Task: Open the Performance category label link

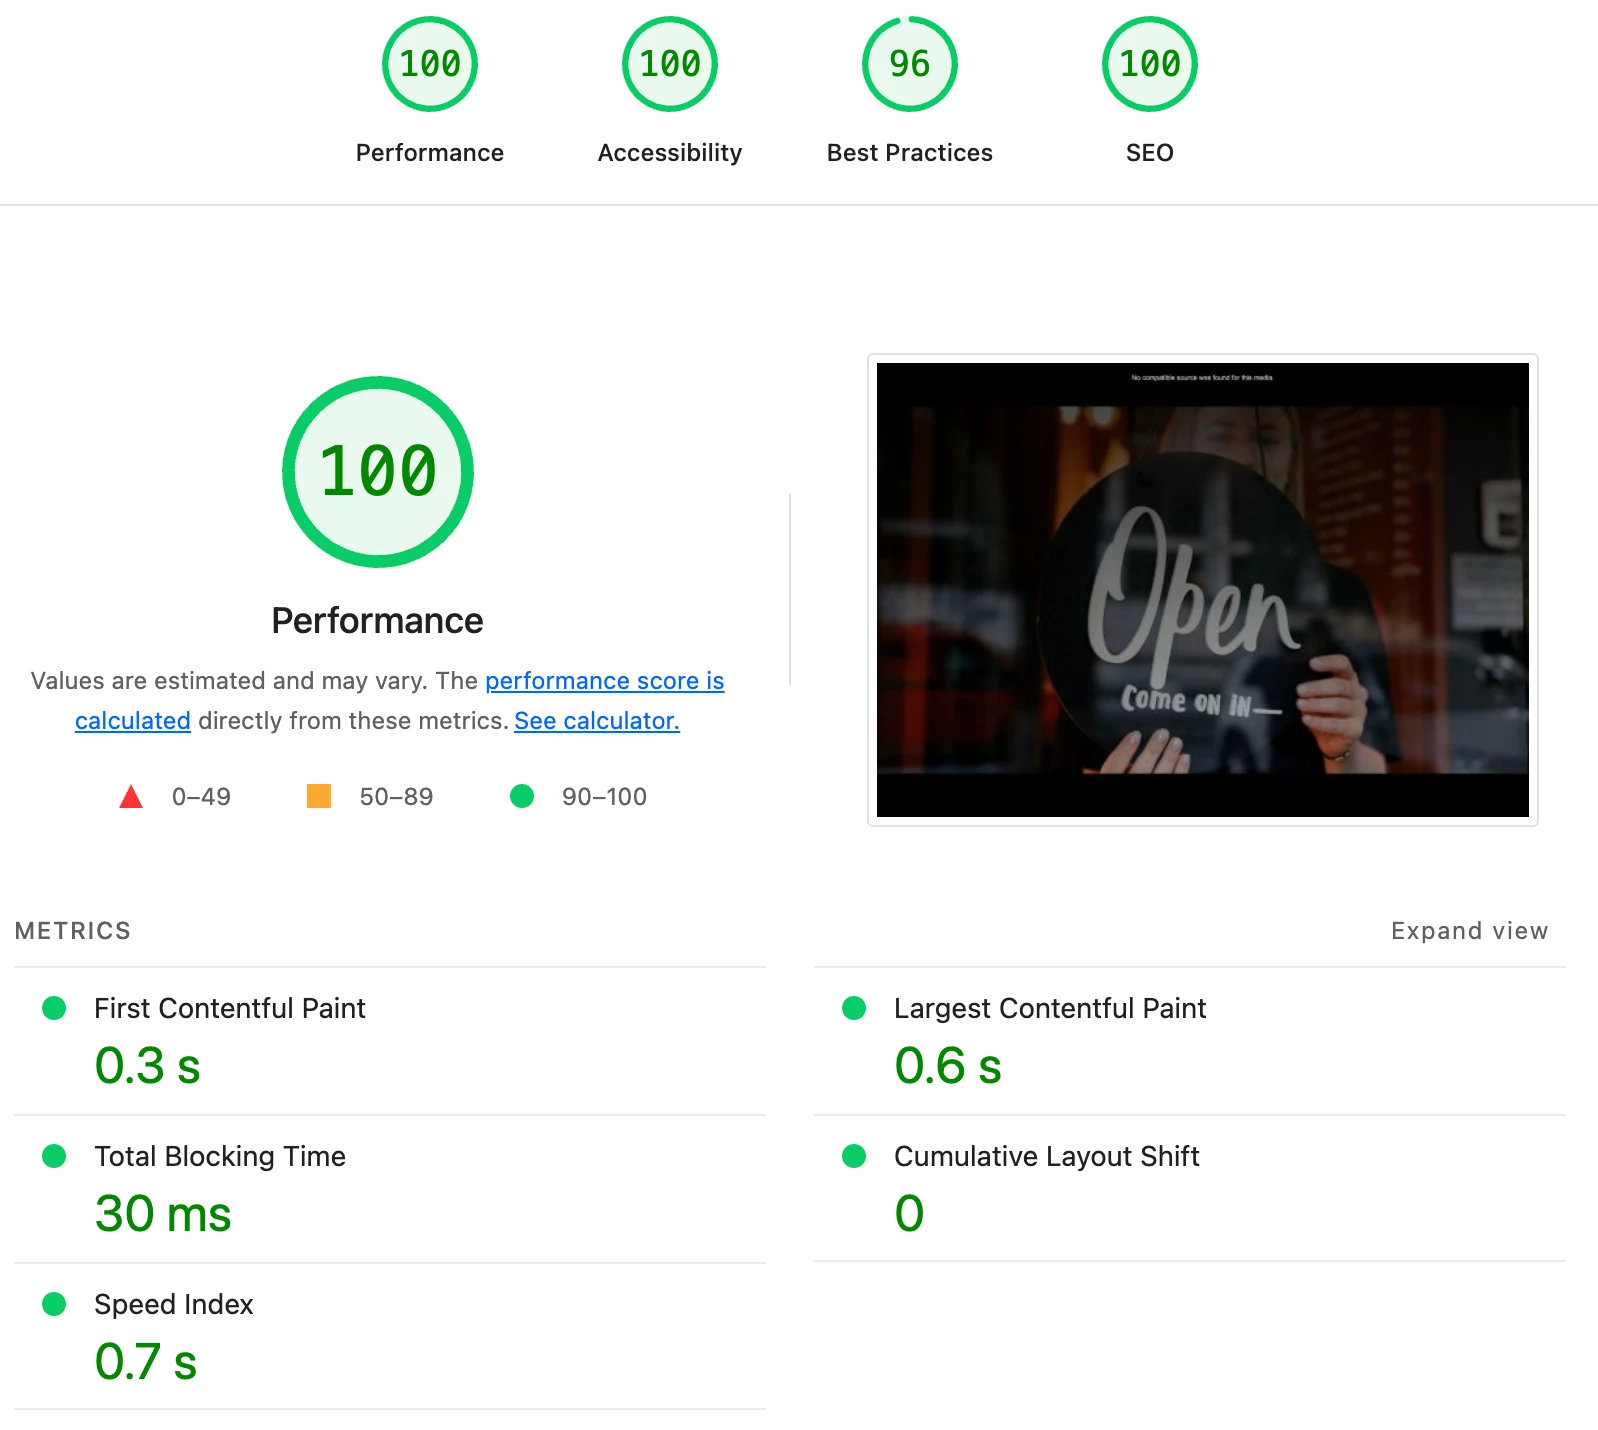Action: pyautogui.click(x=430, y=153)
